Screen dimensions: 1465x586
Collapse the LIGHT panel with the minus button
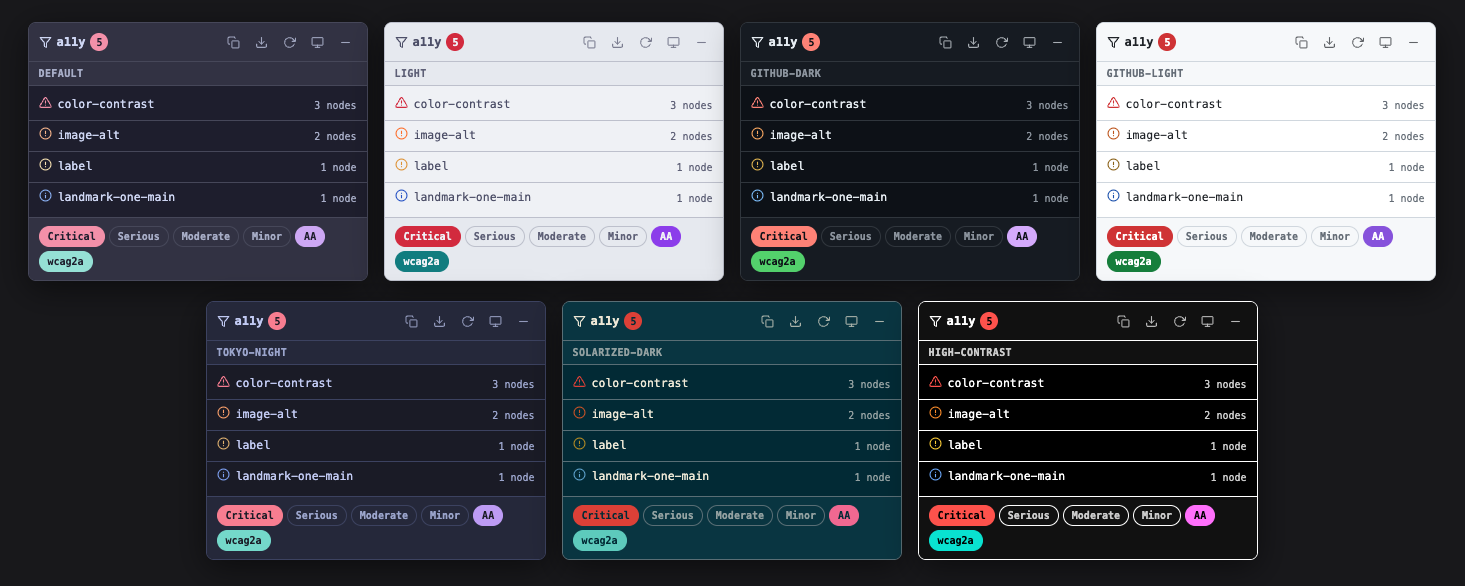pyautogui.click(x=701, y=42)
